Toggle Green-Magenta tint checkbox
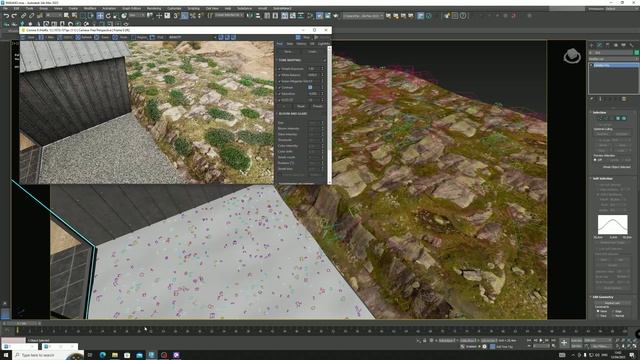This screenshot has height=360, width=640. point(280,81)
